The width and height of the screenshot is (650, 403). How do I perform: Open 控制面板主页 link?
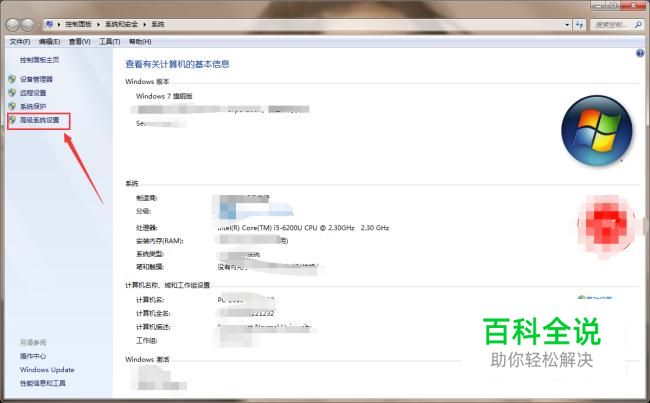39,60
